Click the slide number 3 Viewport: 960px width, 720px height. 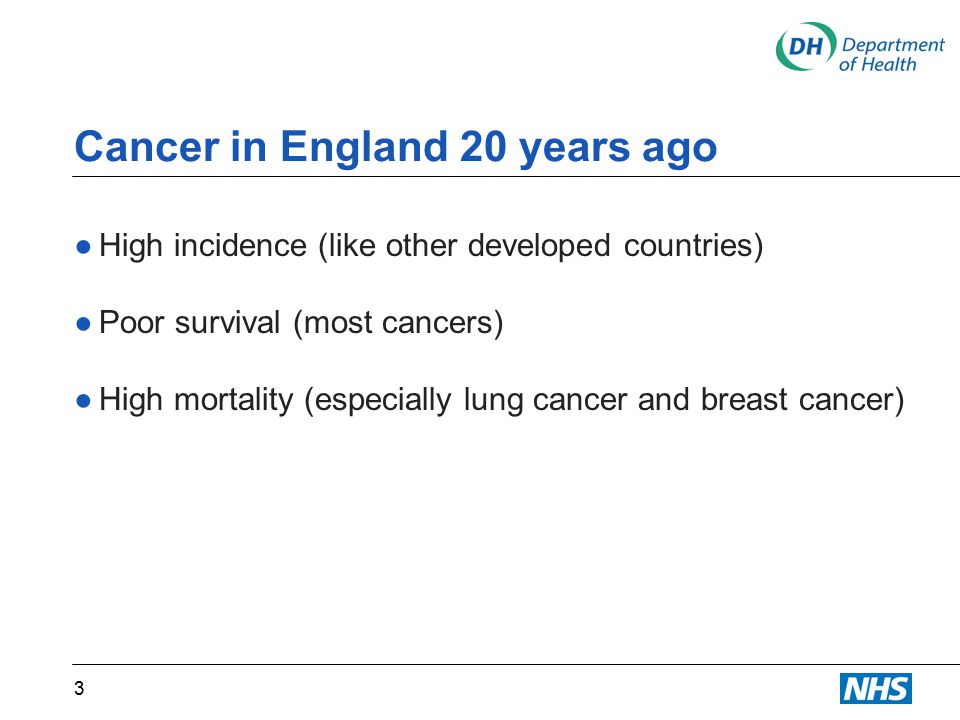79,689
